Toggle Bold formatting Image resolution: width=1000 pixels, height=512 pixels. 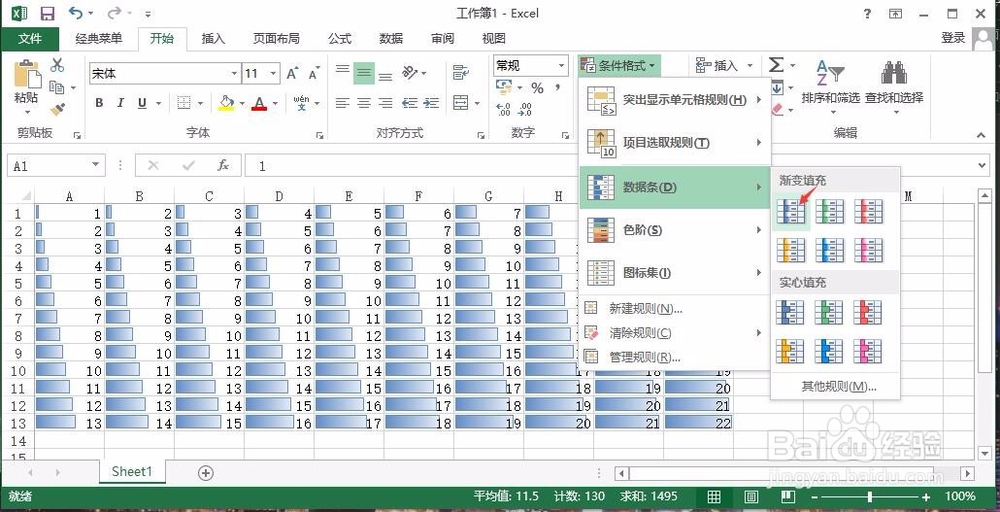(x=99, y=103)
